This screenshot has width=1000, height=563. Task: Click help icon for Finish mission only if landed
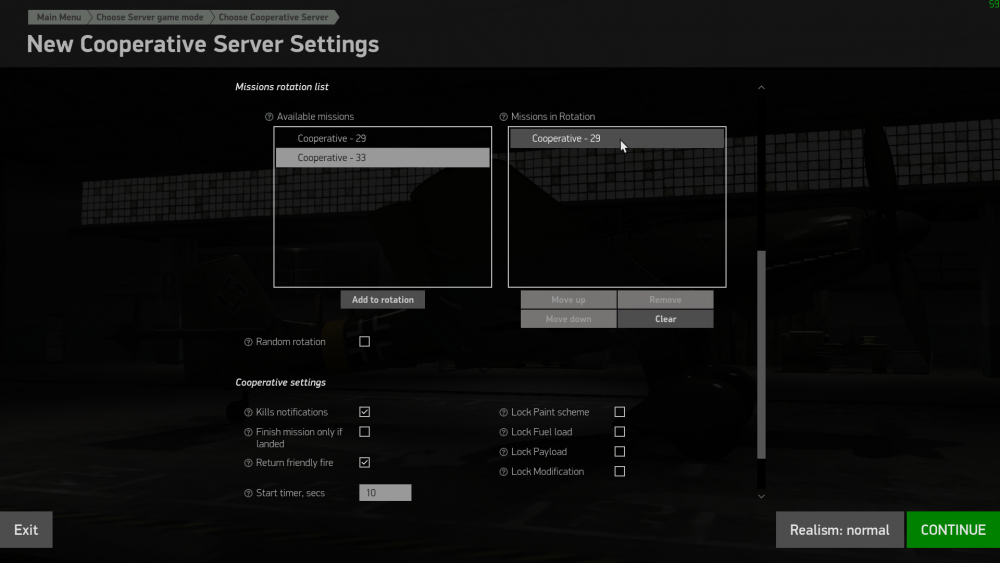(248, 432)
